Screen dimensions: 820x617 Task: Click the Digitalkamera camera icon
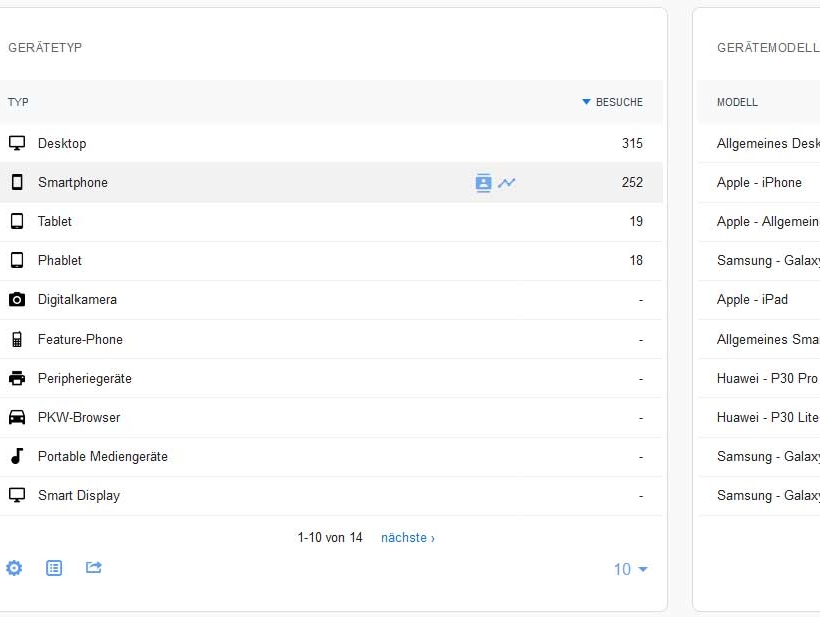17,300
